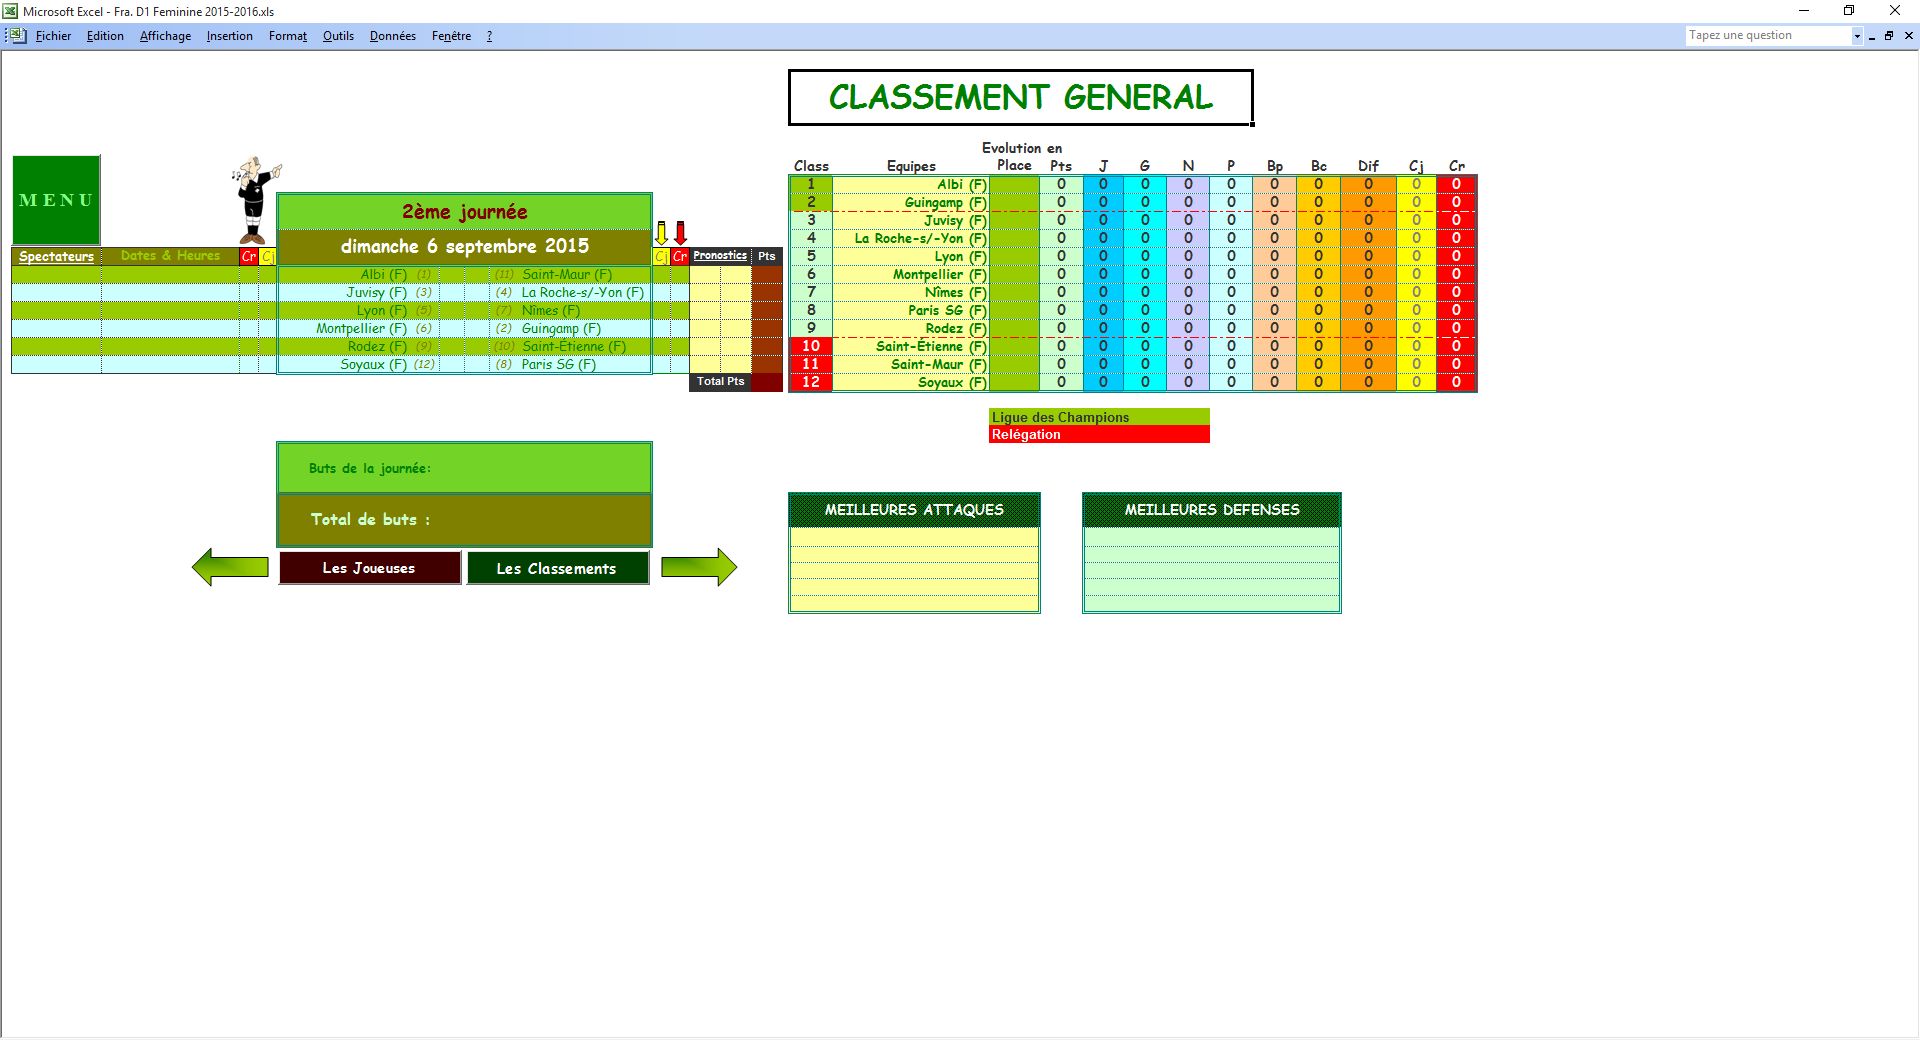1920x1040 pixels.
Task: Minimize the inner workbook window
Action: tap(1872, 36)
